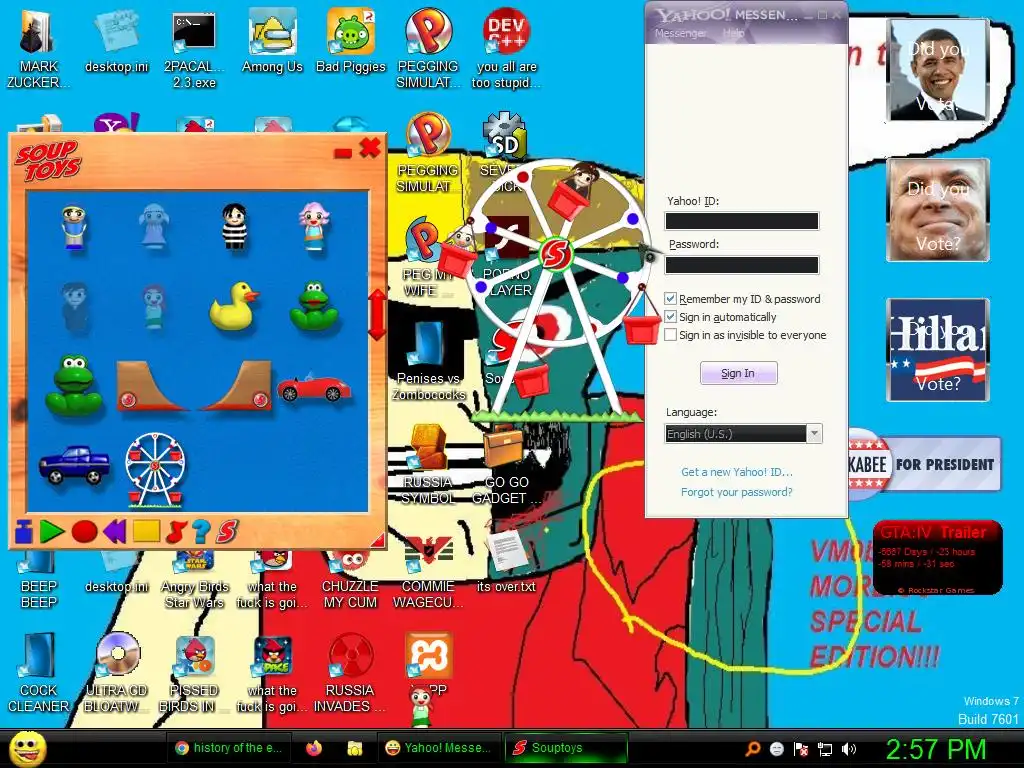This screenshot has width=1024, height=768.
Task: Click the red music note icon in Souptoys
Action: (176, 531)
